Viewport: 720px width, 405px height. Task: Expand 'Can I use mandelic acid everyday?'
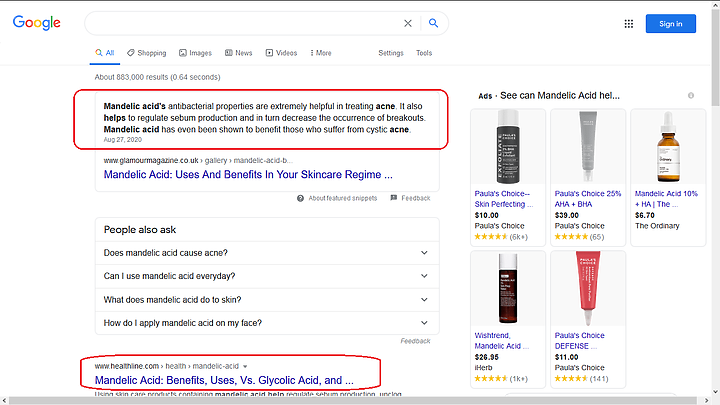(x=267, y=276)
